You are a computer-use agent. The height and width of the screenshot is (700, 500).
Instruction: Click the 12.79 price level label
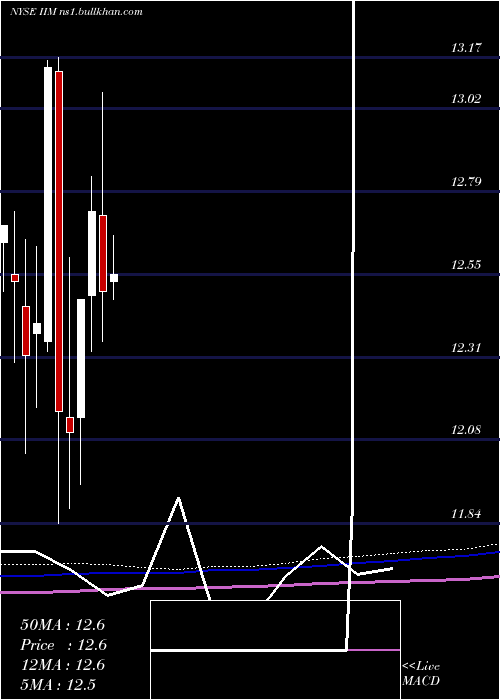coord(466,182)
